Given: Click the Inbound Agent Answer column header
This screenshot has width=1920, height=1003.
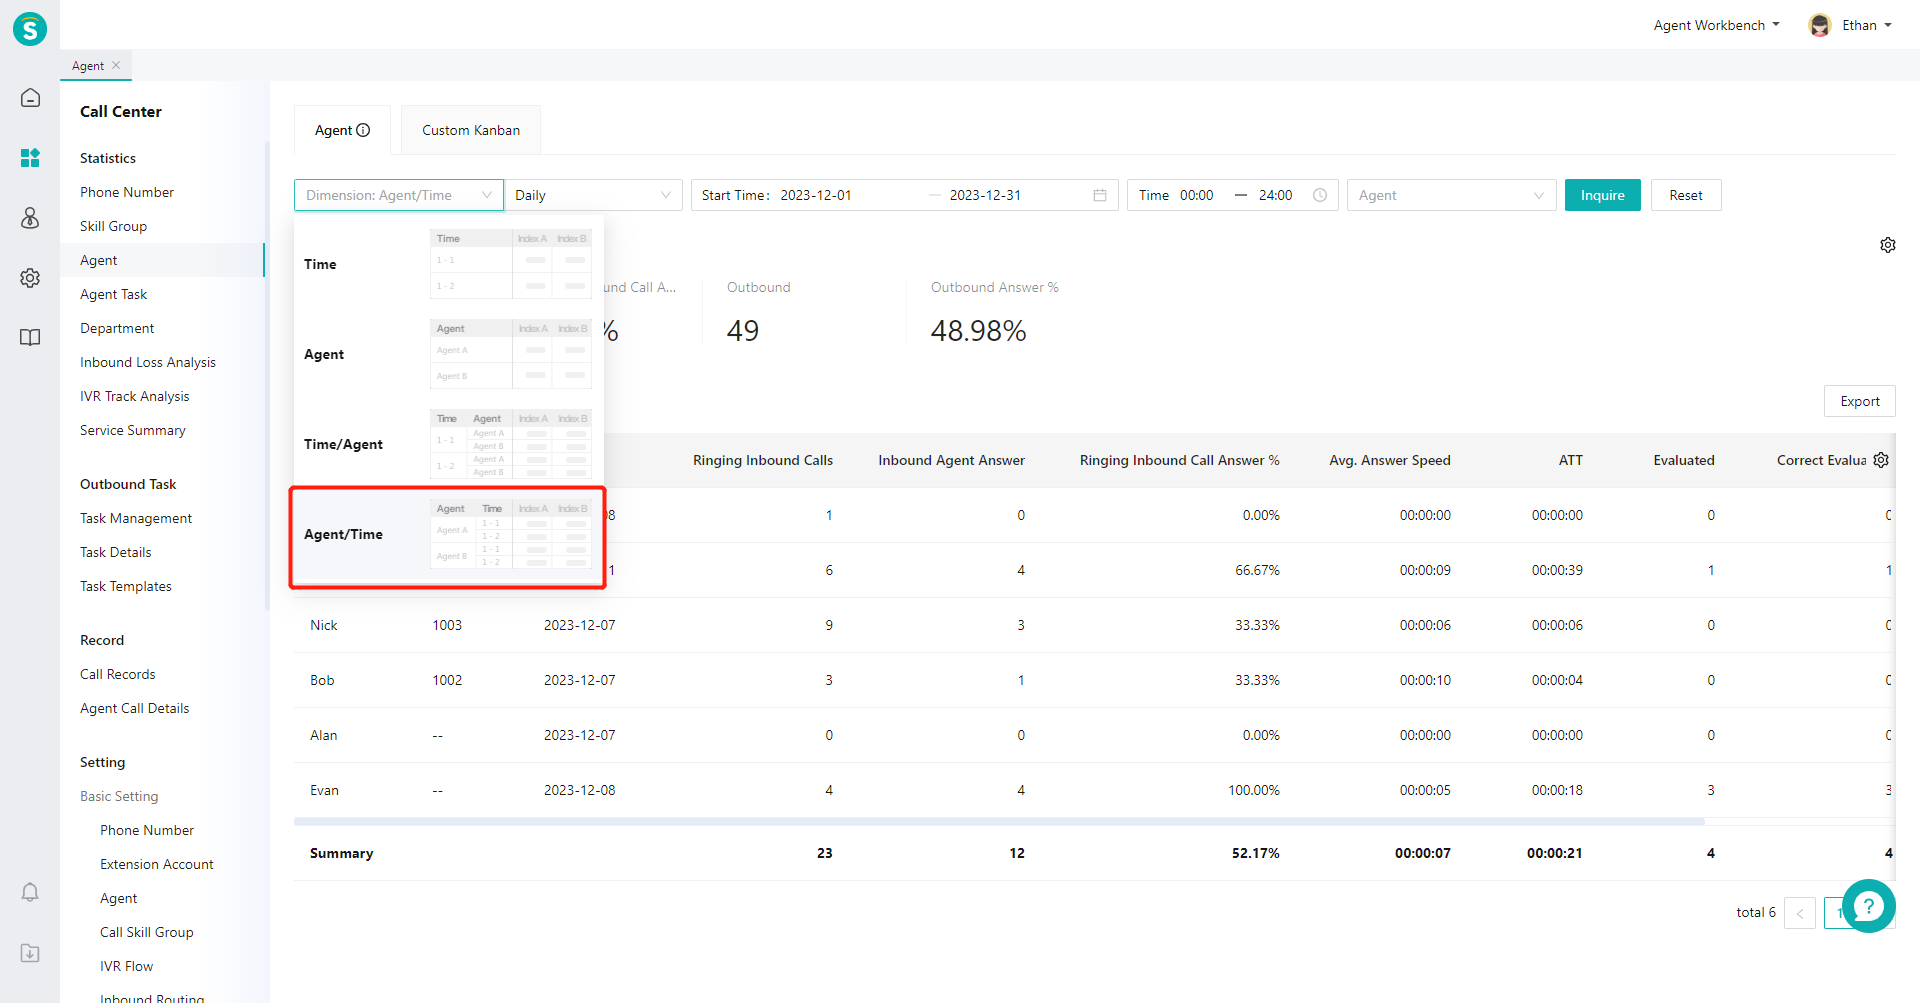Looking at the screenshot, I should pos(952,460).
